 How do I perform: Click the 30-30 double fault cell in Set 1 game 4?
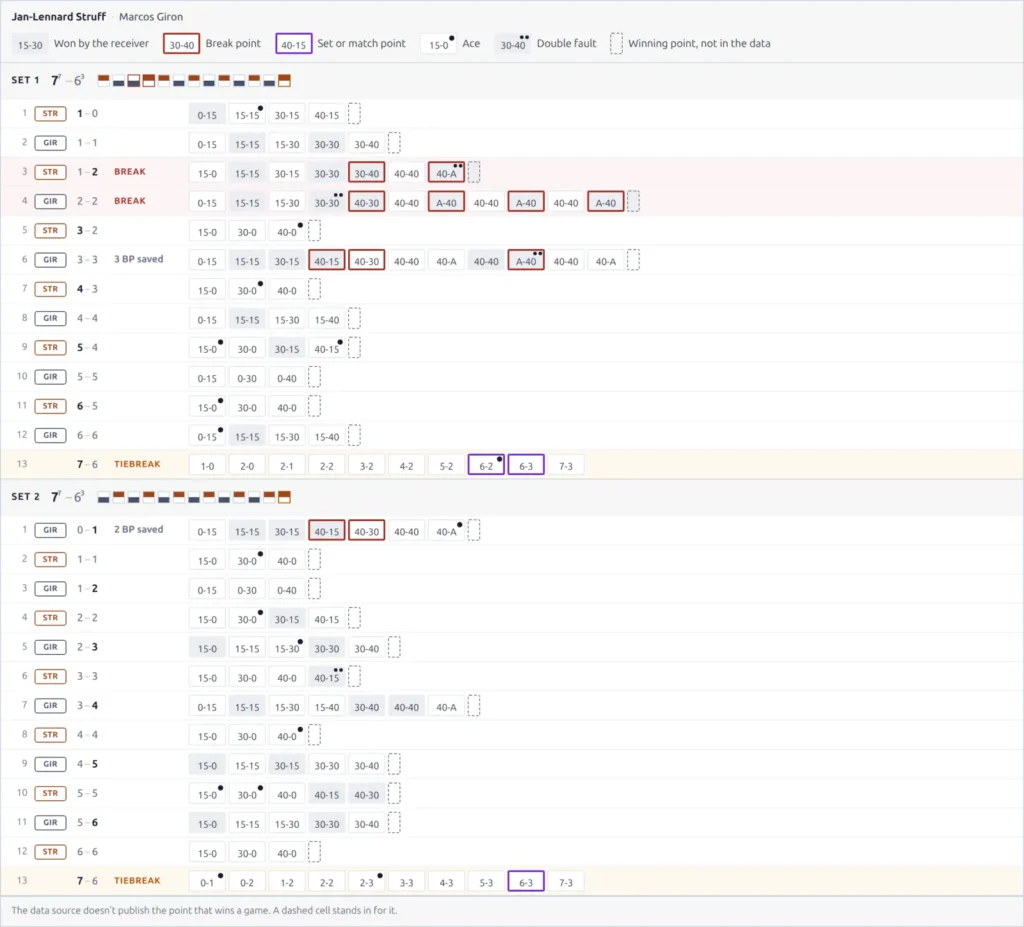coord(327,203)
